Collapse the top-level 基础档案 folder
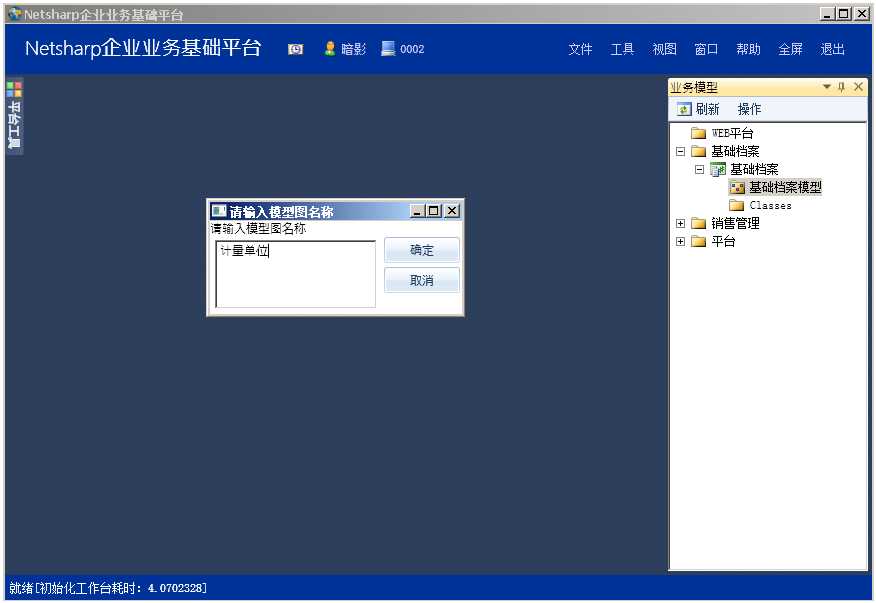Viewport: 876px width, 603px height. click(680, 151)
